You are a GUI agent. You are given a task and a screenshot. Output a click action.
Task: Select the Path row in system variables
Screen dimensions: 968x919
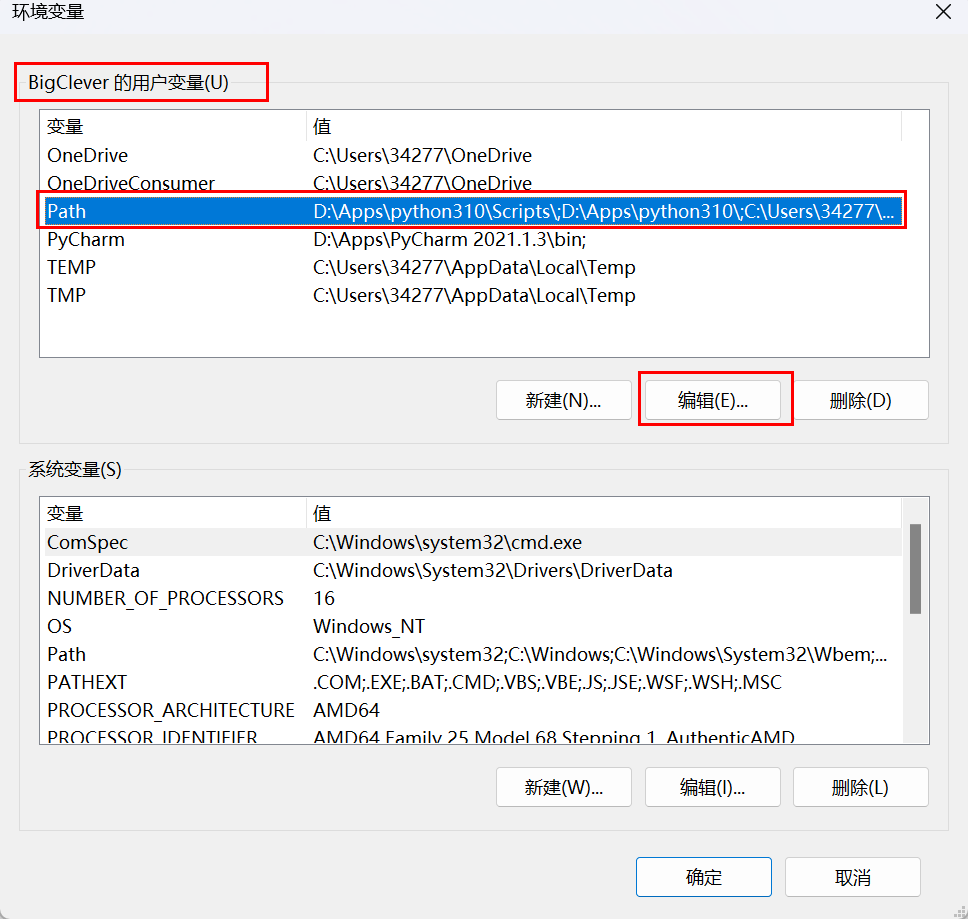point(473,654)
